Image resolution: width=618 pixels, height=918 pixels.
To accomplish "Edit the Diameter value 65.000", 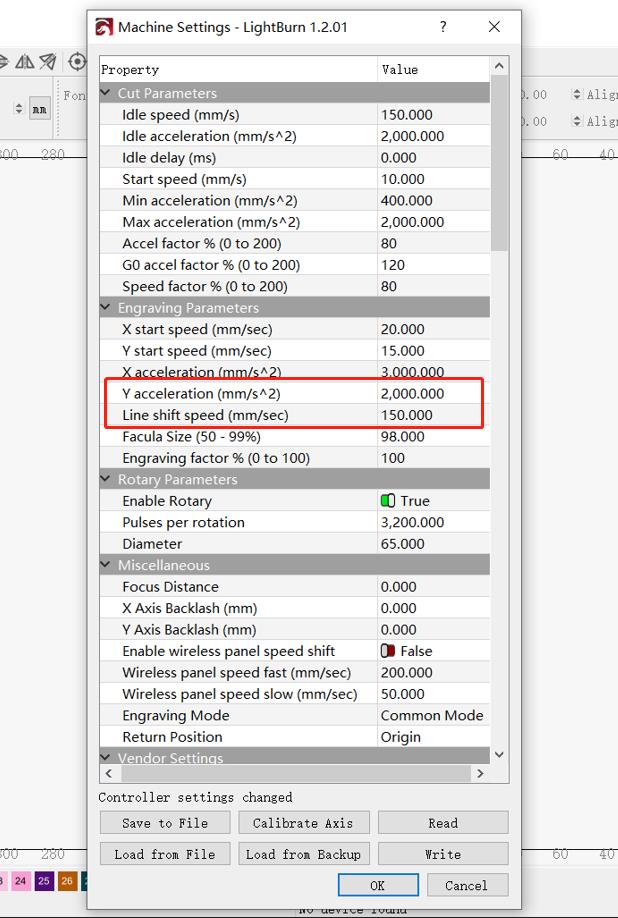I will [434, 544].
